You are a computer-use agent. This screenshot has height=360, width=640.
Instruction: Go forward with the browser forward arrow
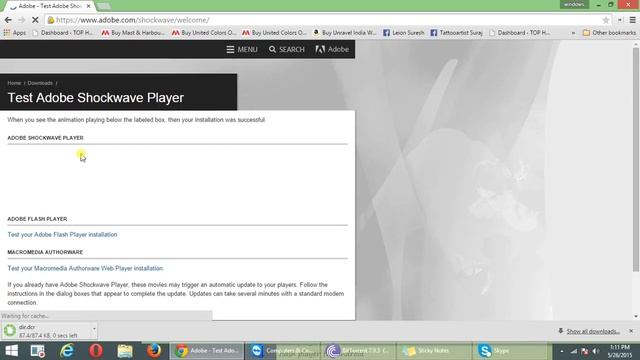click(x=22, y=20)
